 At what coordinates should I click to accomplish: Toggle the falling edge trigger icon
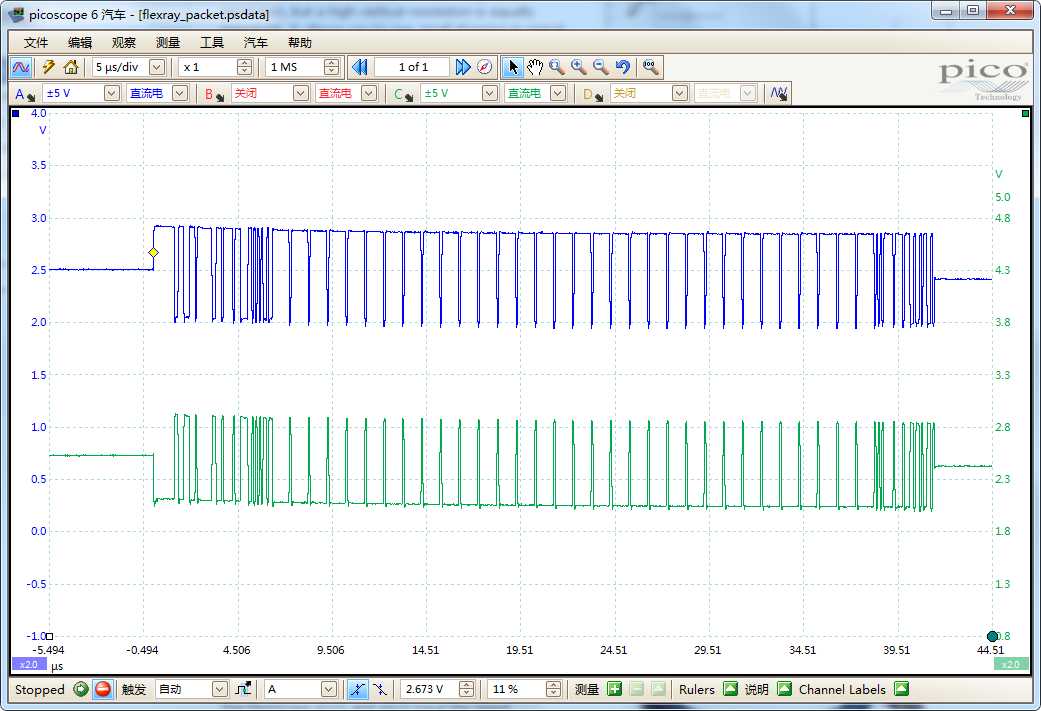click(x=382, y=689)
